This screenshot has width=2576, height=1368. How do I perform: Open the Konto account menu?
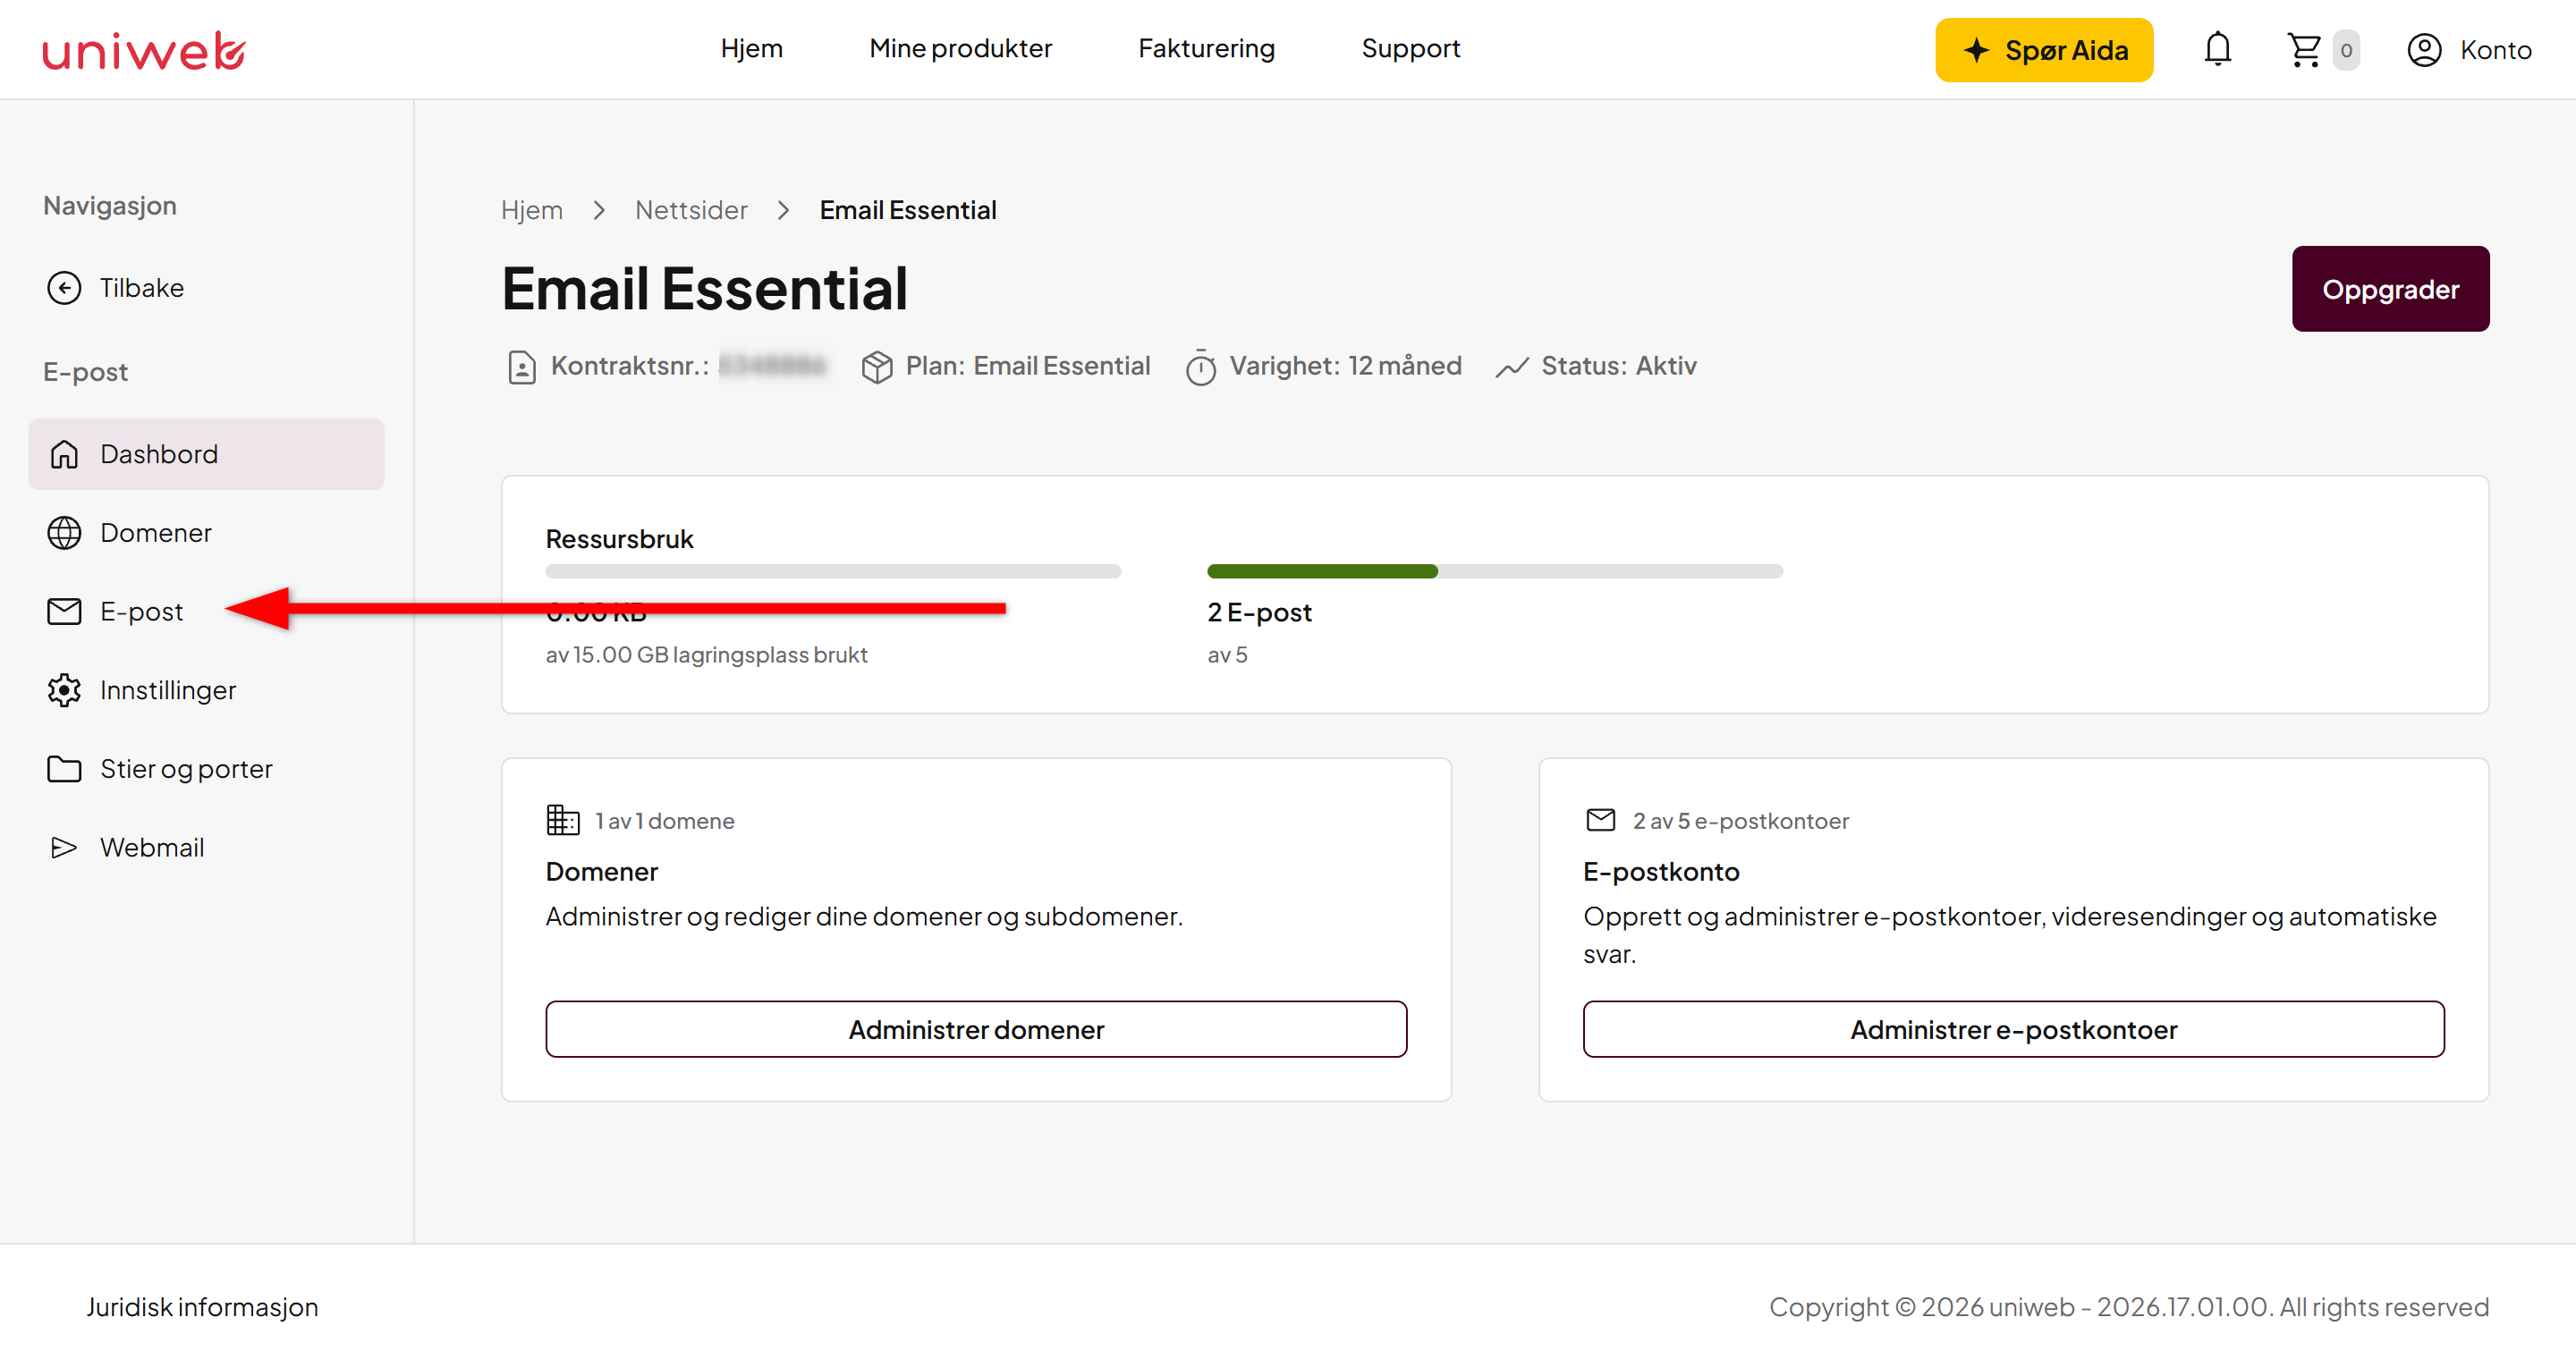[2468, 50]
